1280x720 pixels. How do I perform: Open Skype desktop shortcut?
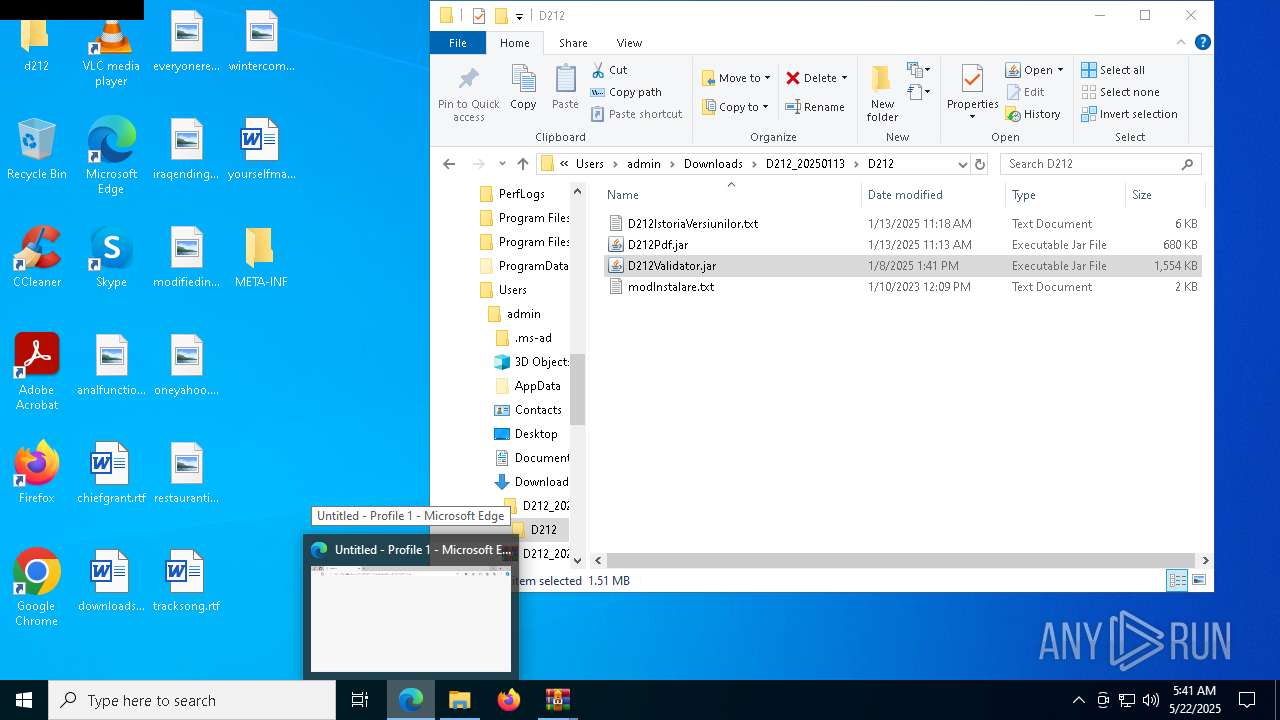pyautogui.click(x=111, y=258)
